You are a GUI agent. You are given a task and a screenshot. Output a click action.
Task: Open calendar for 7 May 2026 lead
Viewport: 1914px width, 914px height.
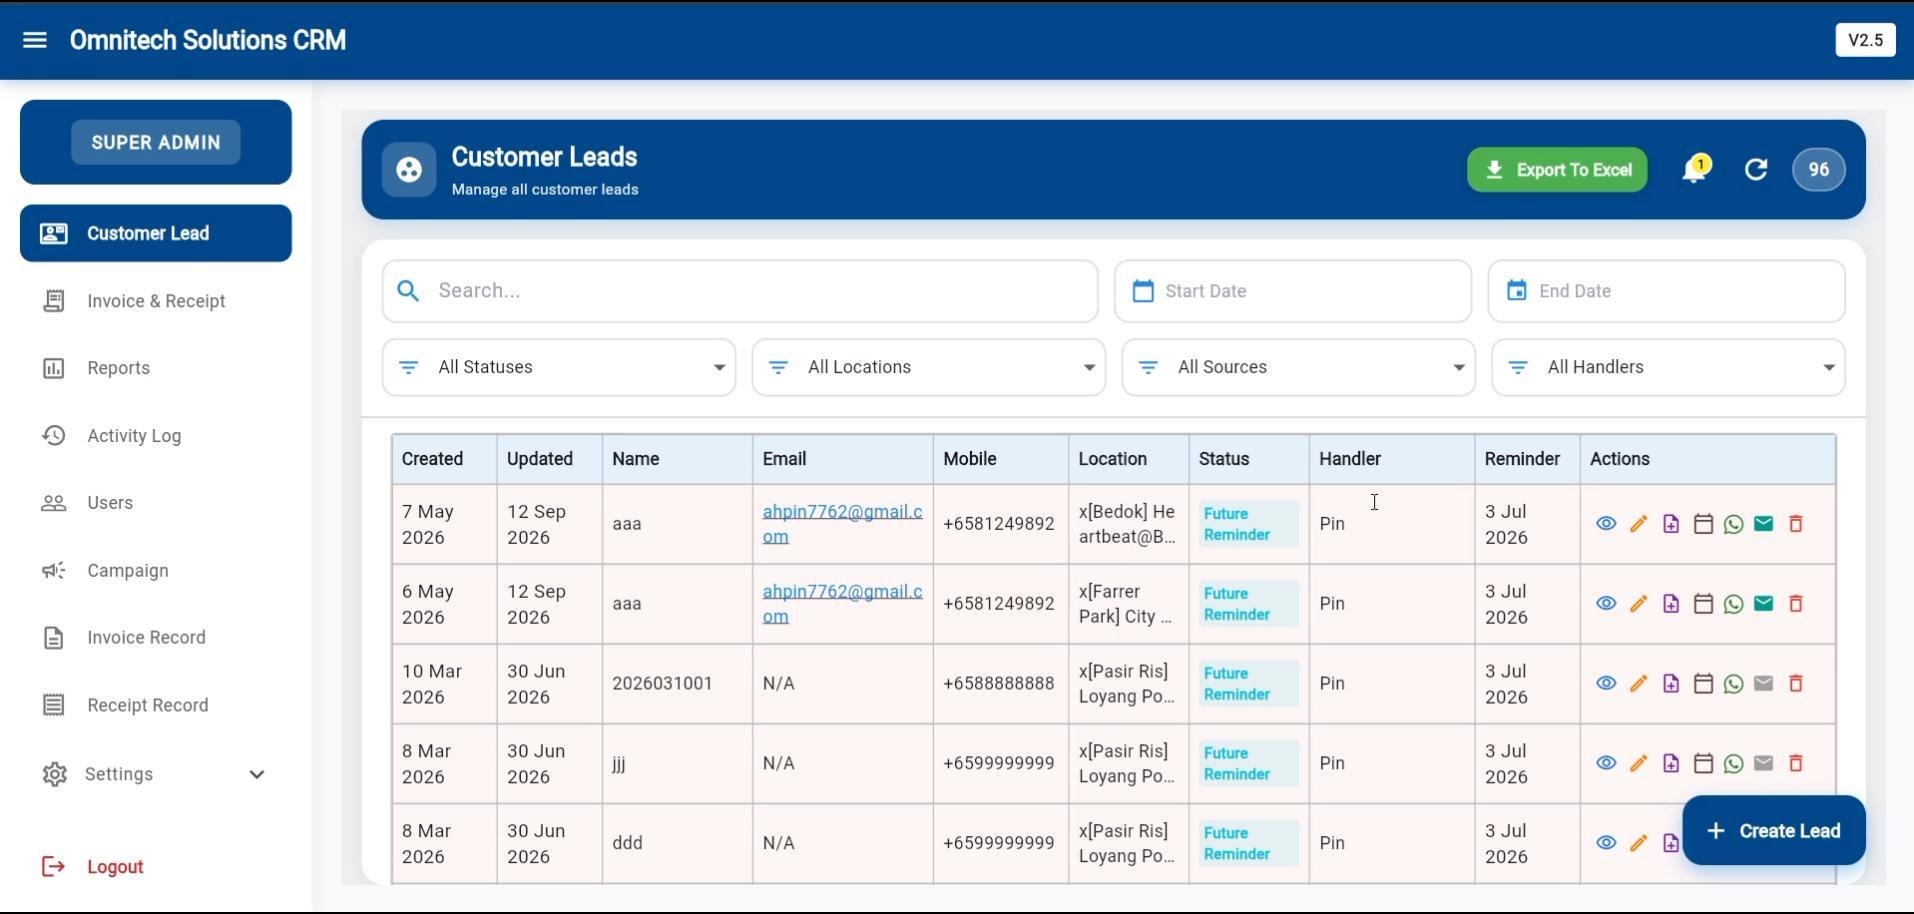(1703, 524)
